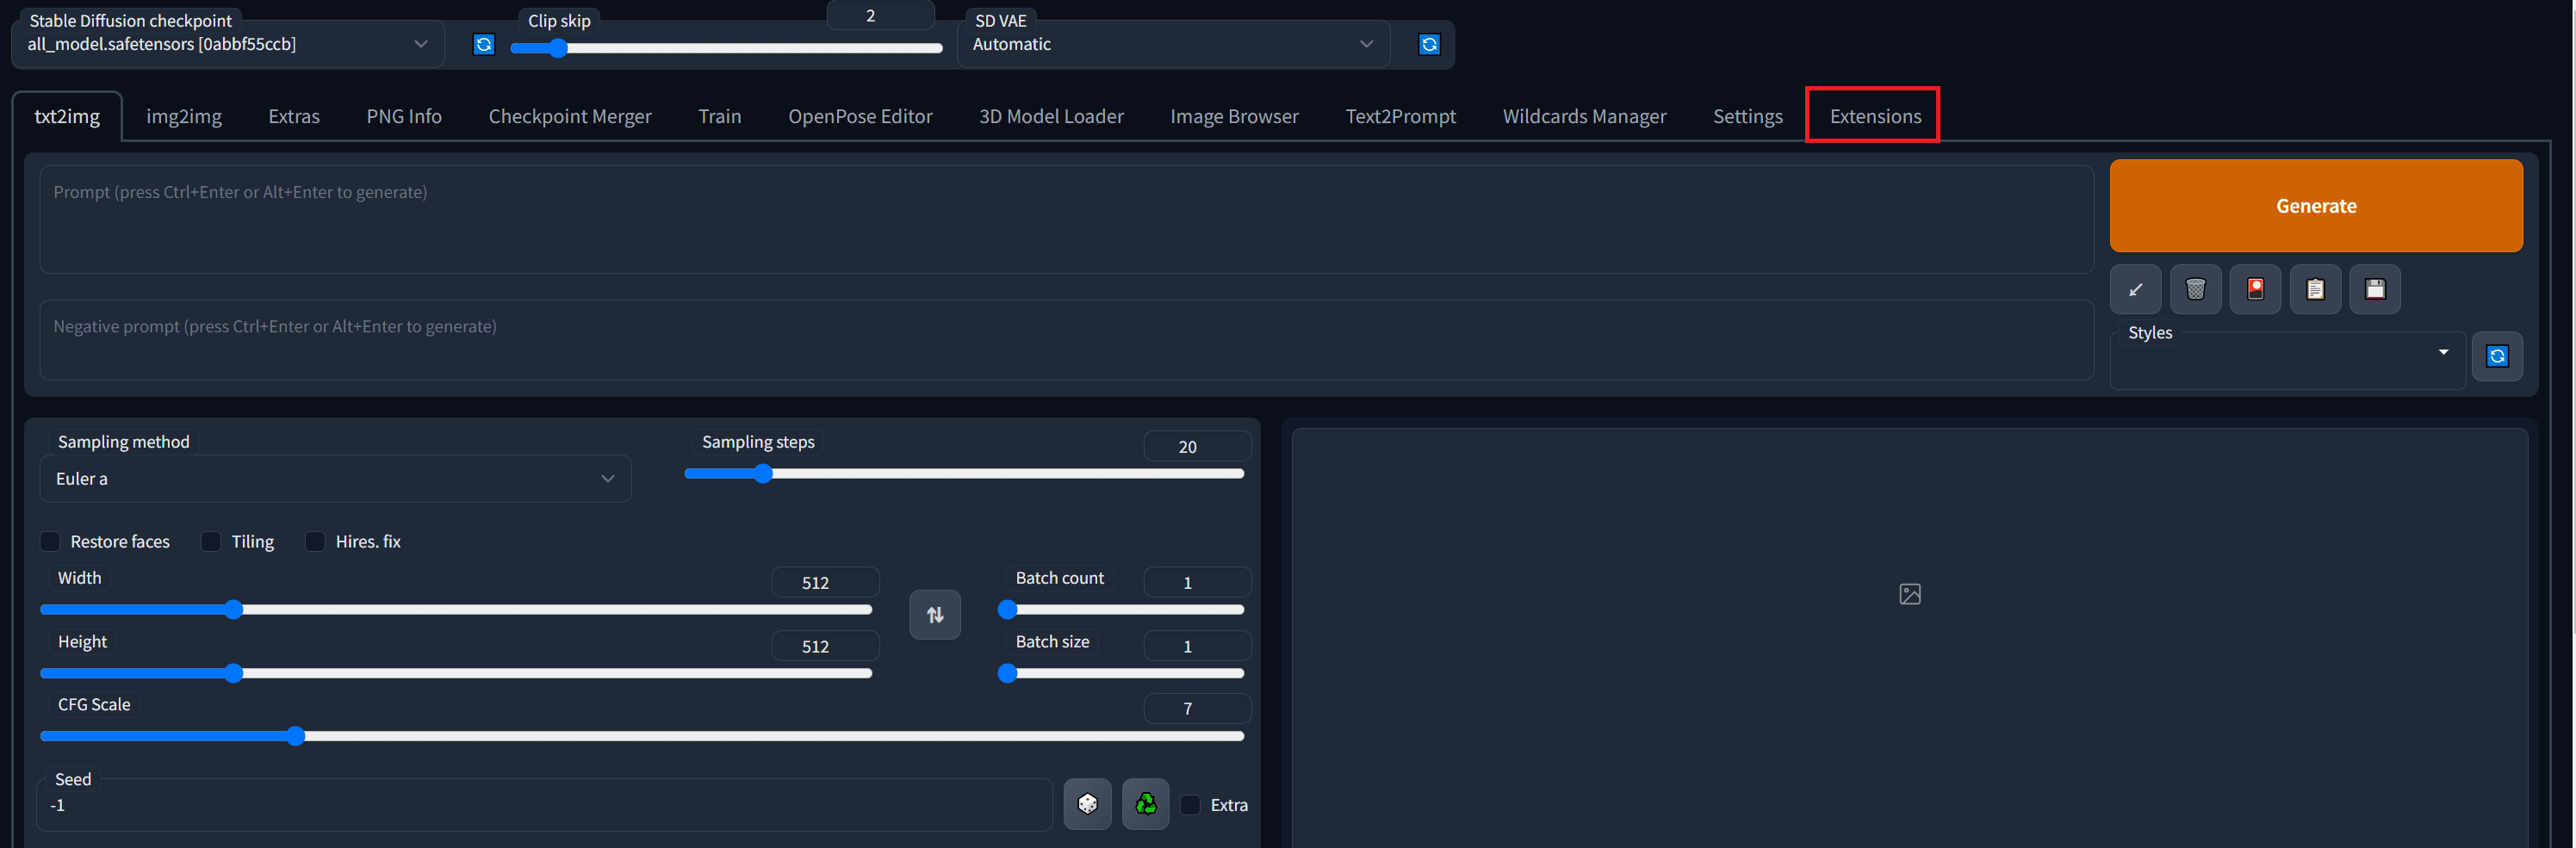
Task: Go to the PNG Info tab
Action: [404, 116]
